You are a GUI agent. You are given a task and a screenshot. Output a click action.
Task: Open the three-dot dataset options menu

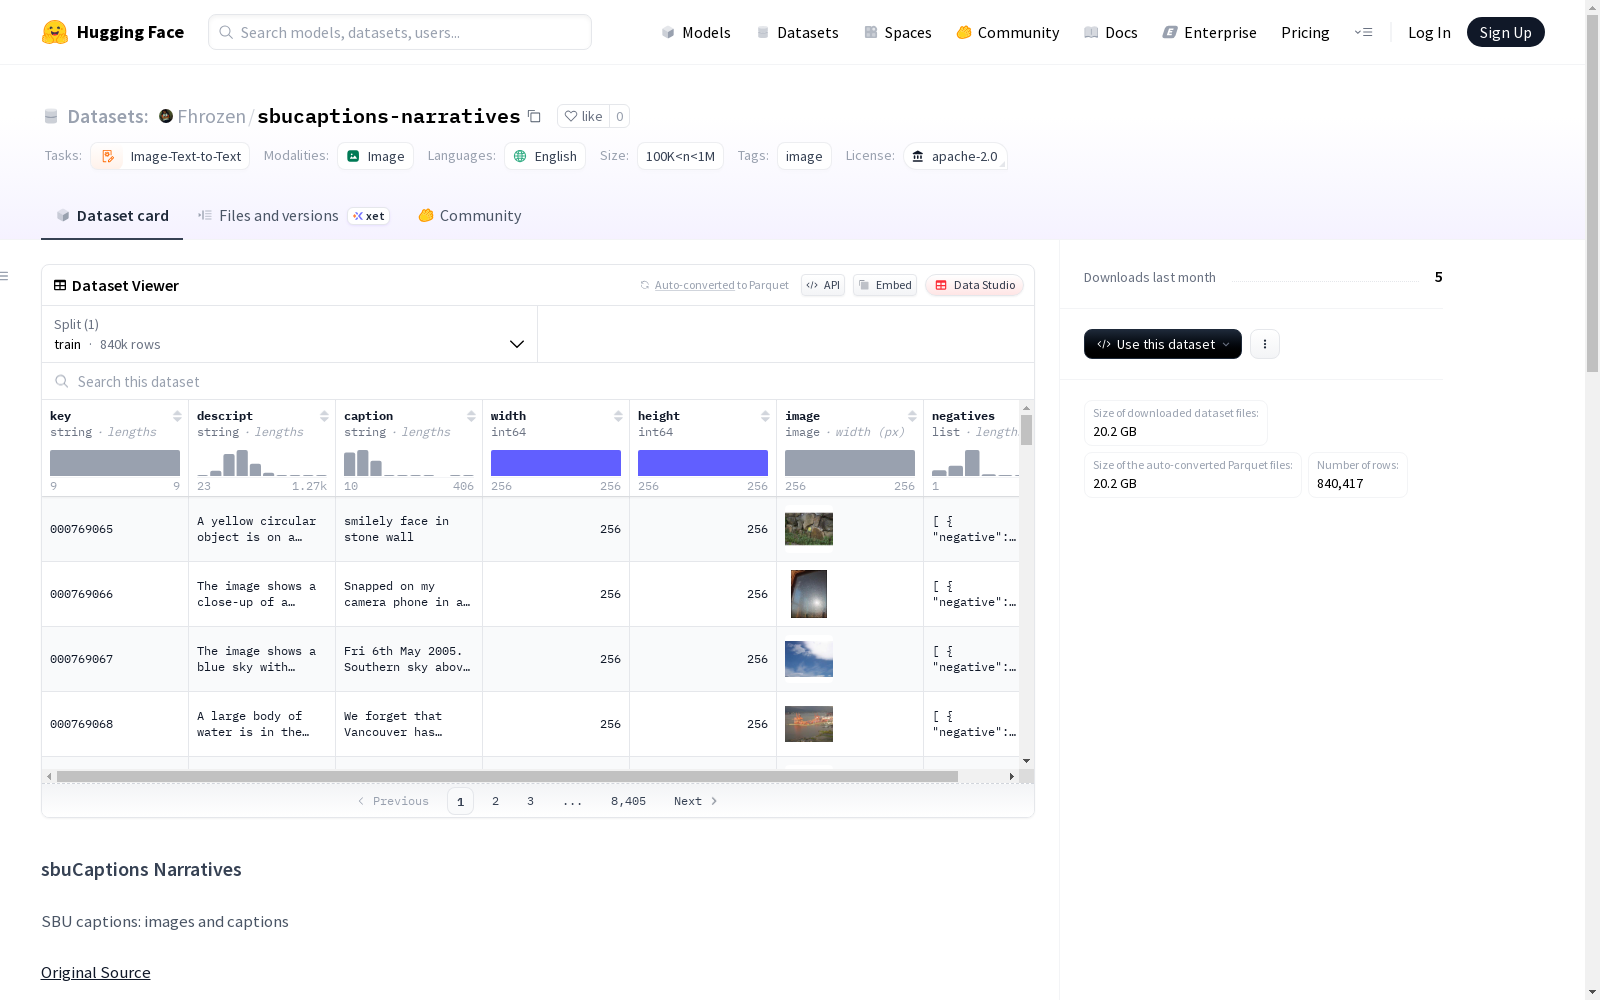(x=1265, y=344)
